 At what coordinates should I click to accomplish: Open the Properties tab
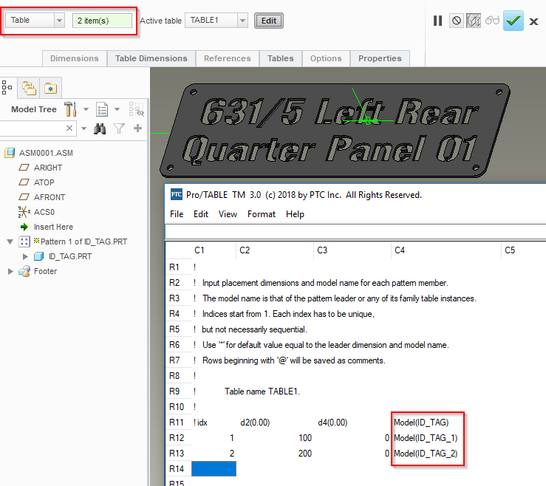[x=380, y=58]
